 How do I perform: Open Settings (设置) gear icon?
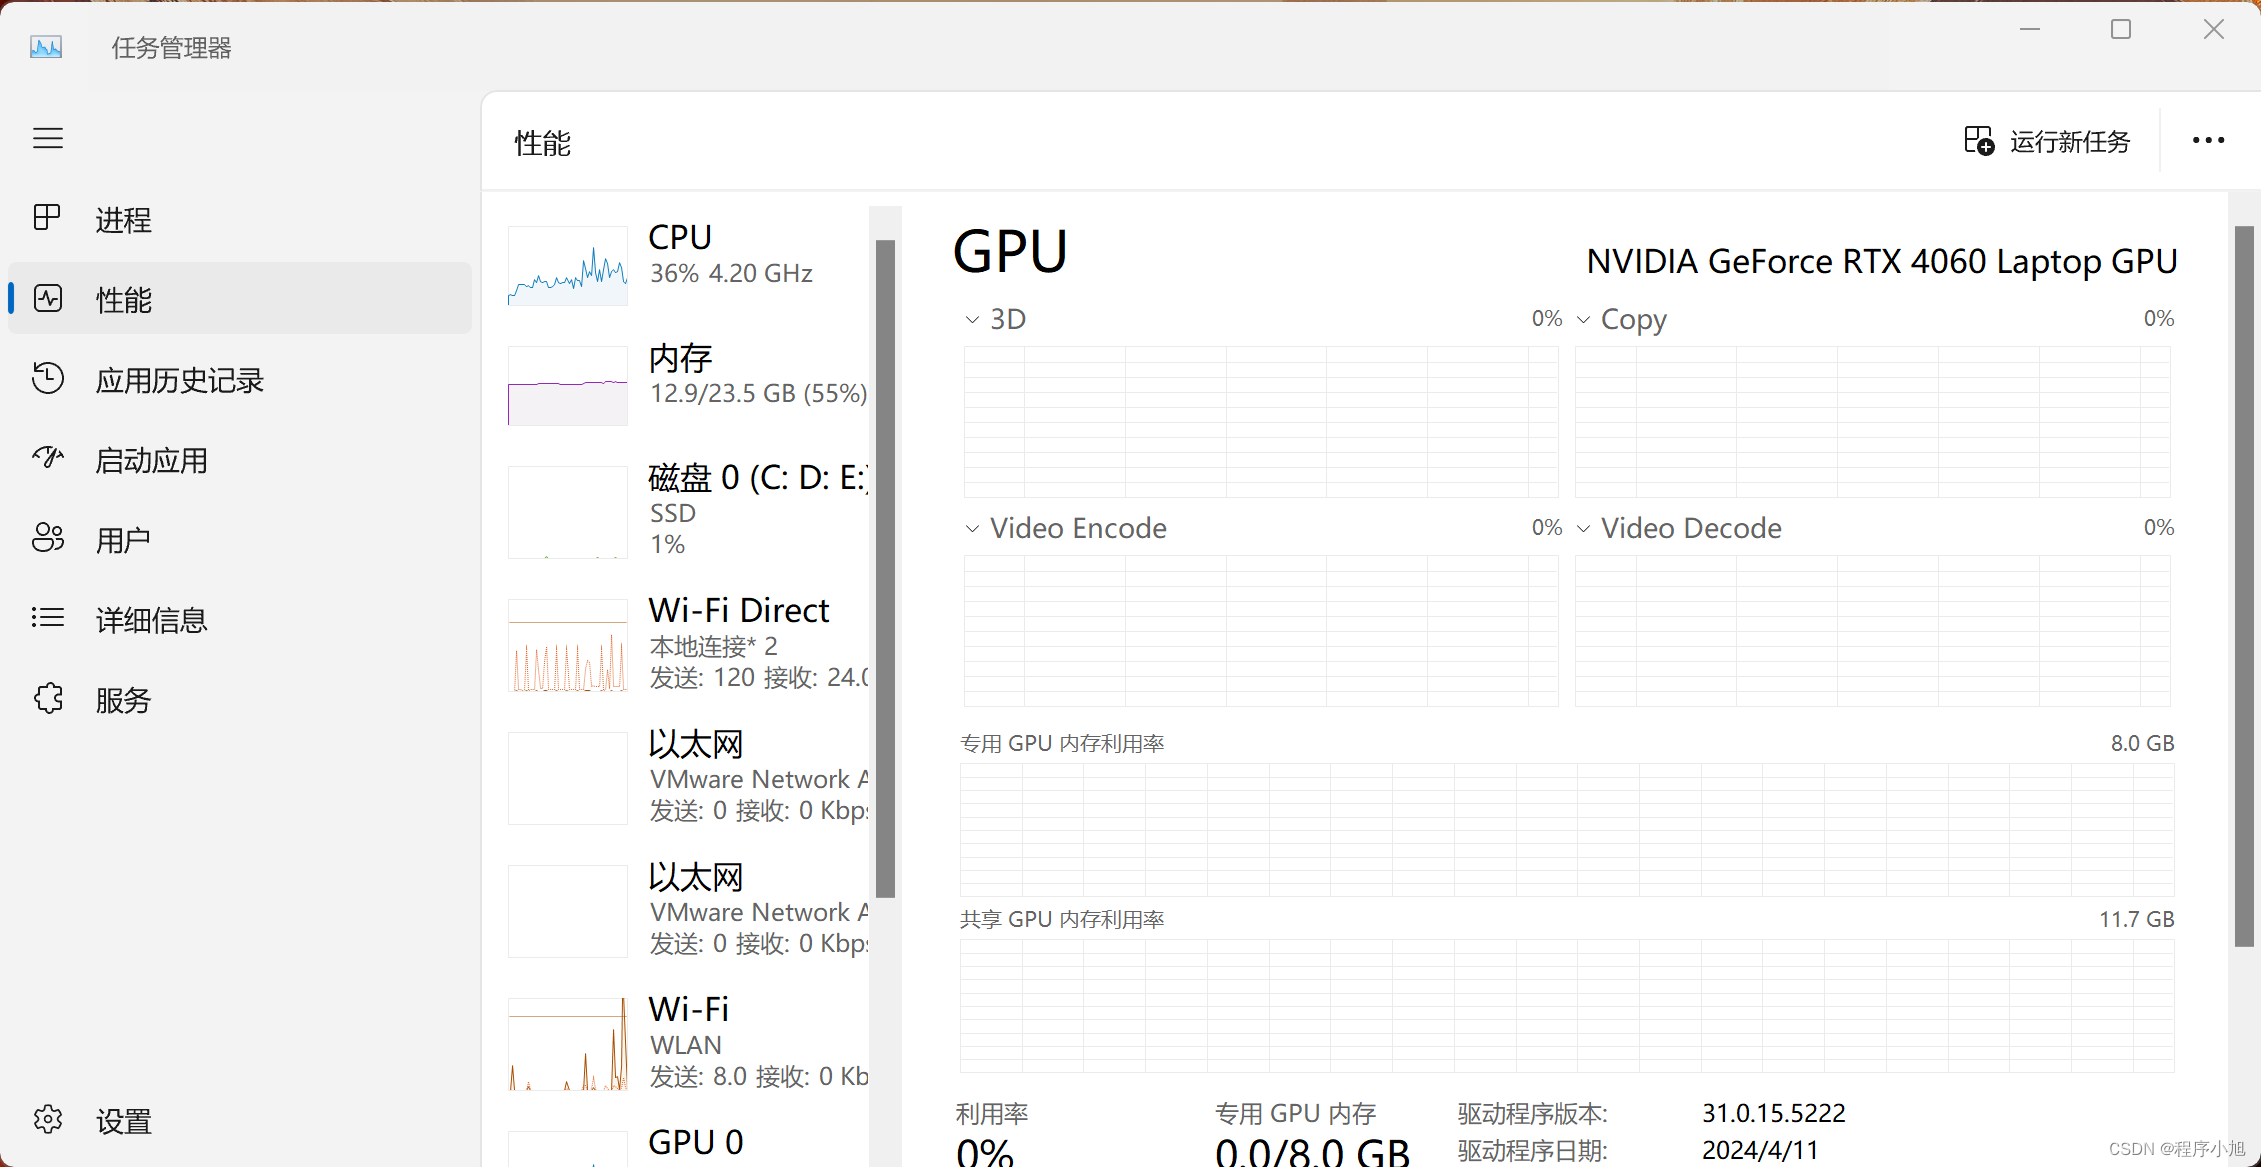tap(47, 1119)
